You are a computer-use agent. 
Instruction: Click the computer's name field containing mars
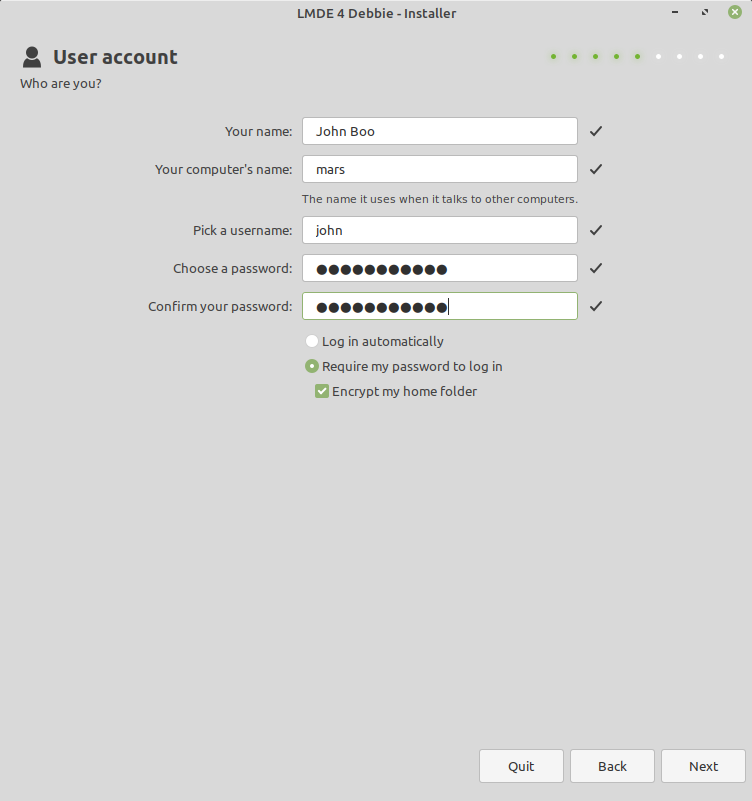pyautogui.click(x=439, y=169)
